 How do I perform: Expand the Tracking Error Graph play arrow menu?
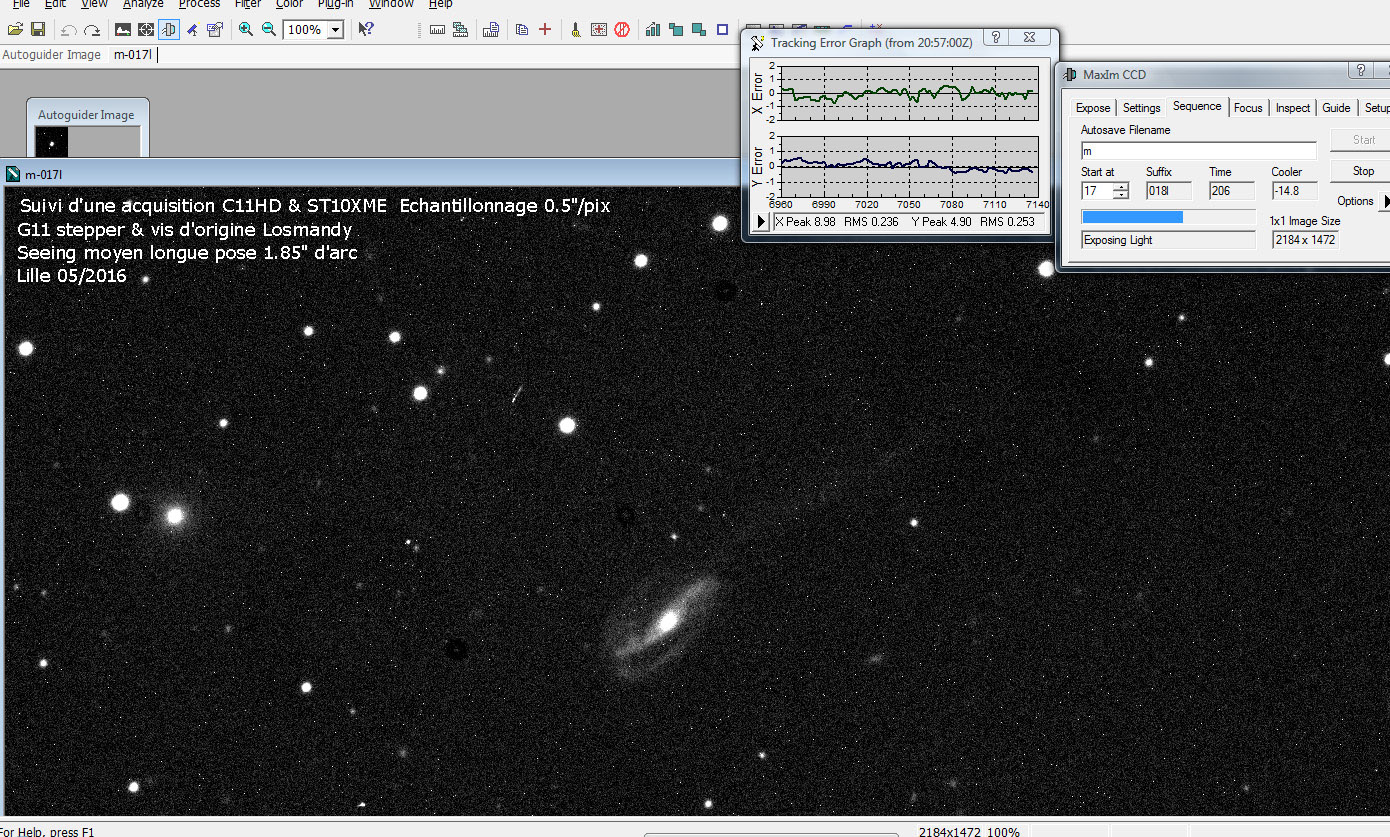pos(762,222)
